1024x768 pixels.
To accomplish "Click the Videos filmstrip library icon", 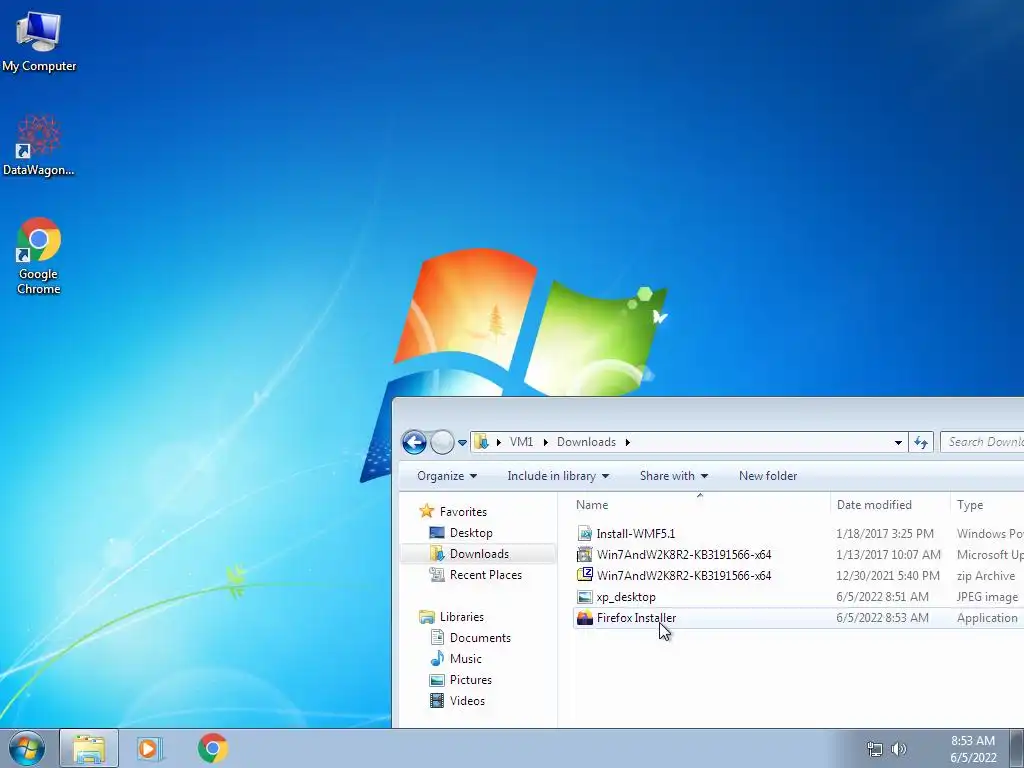I will pyautogui.click(x=437, y=701).
